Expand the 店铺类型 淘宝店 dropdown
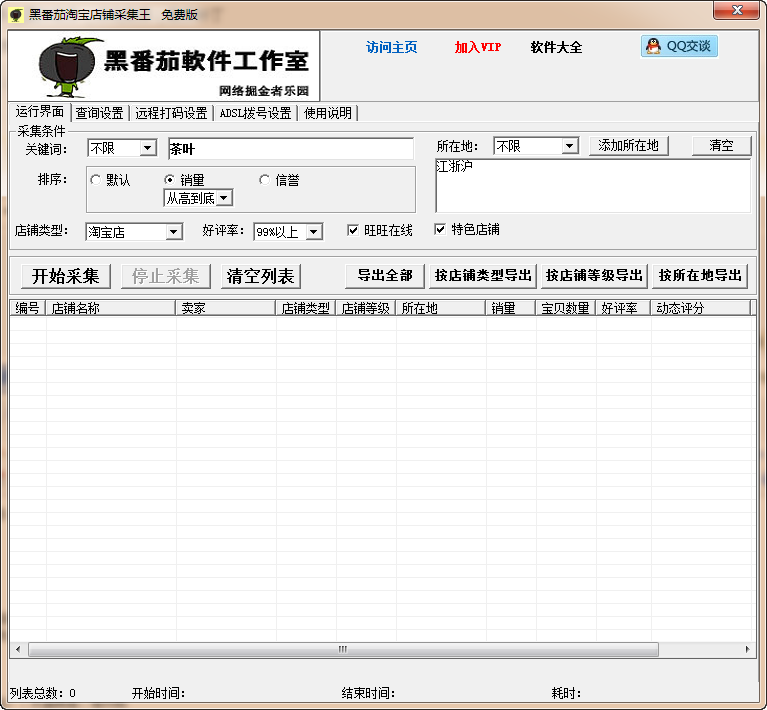Viewport: 767px width, 710px height. [173, 231]
